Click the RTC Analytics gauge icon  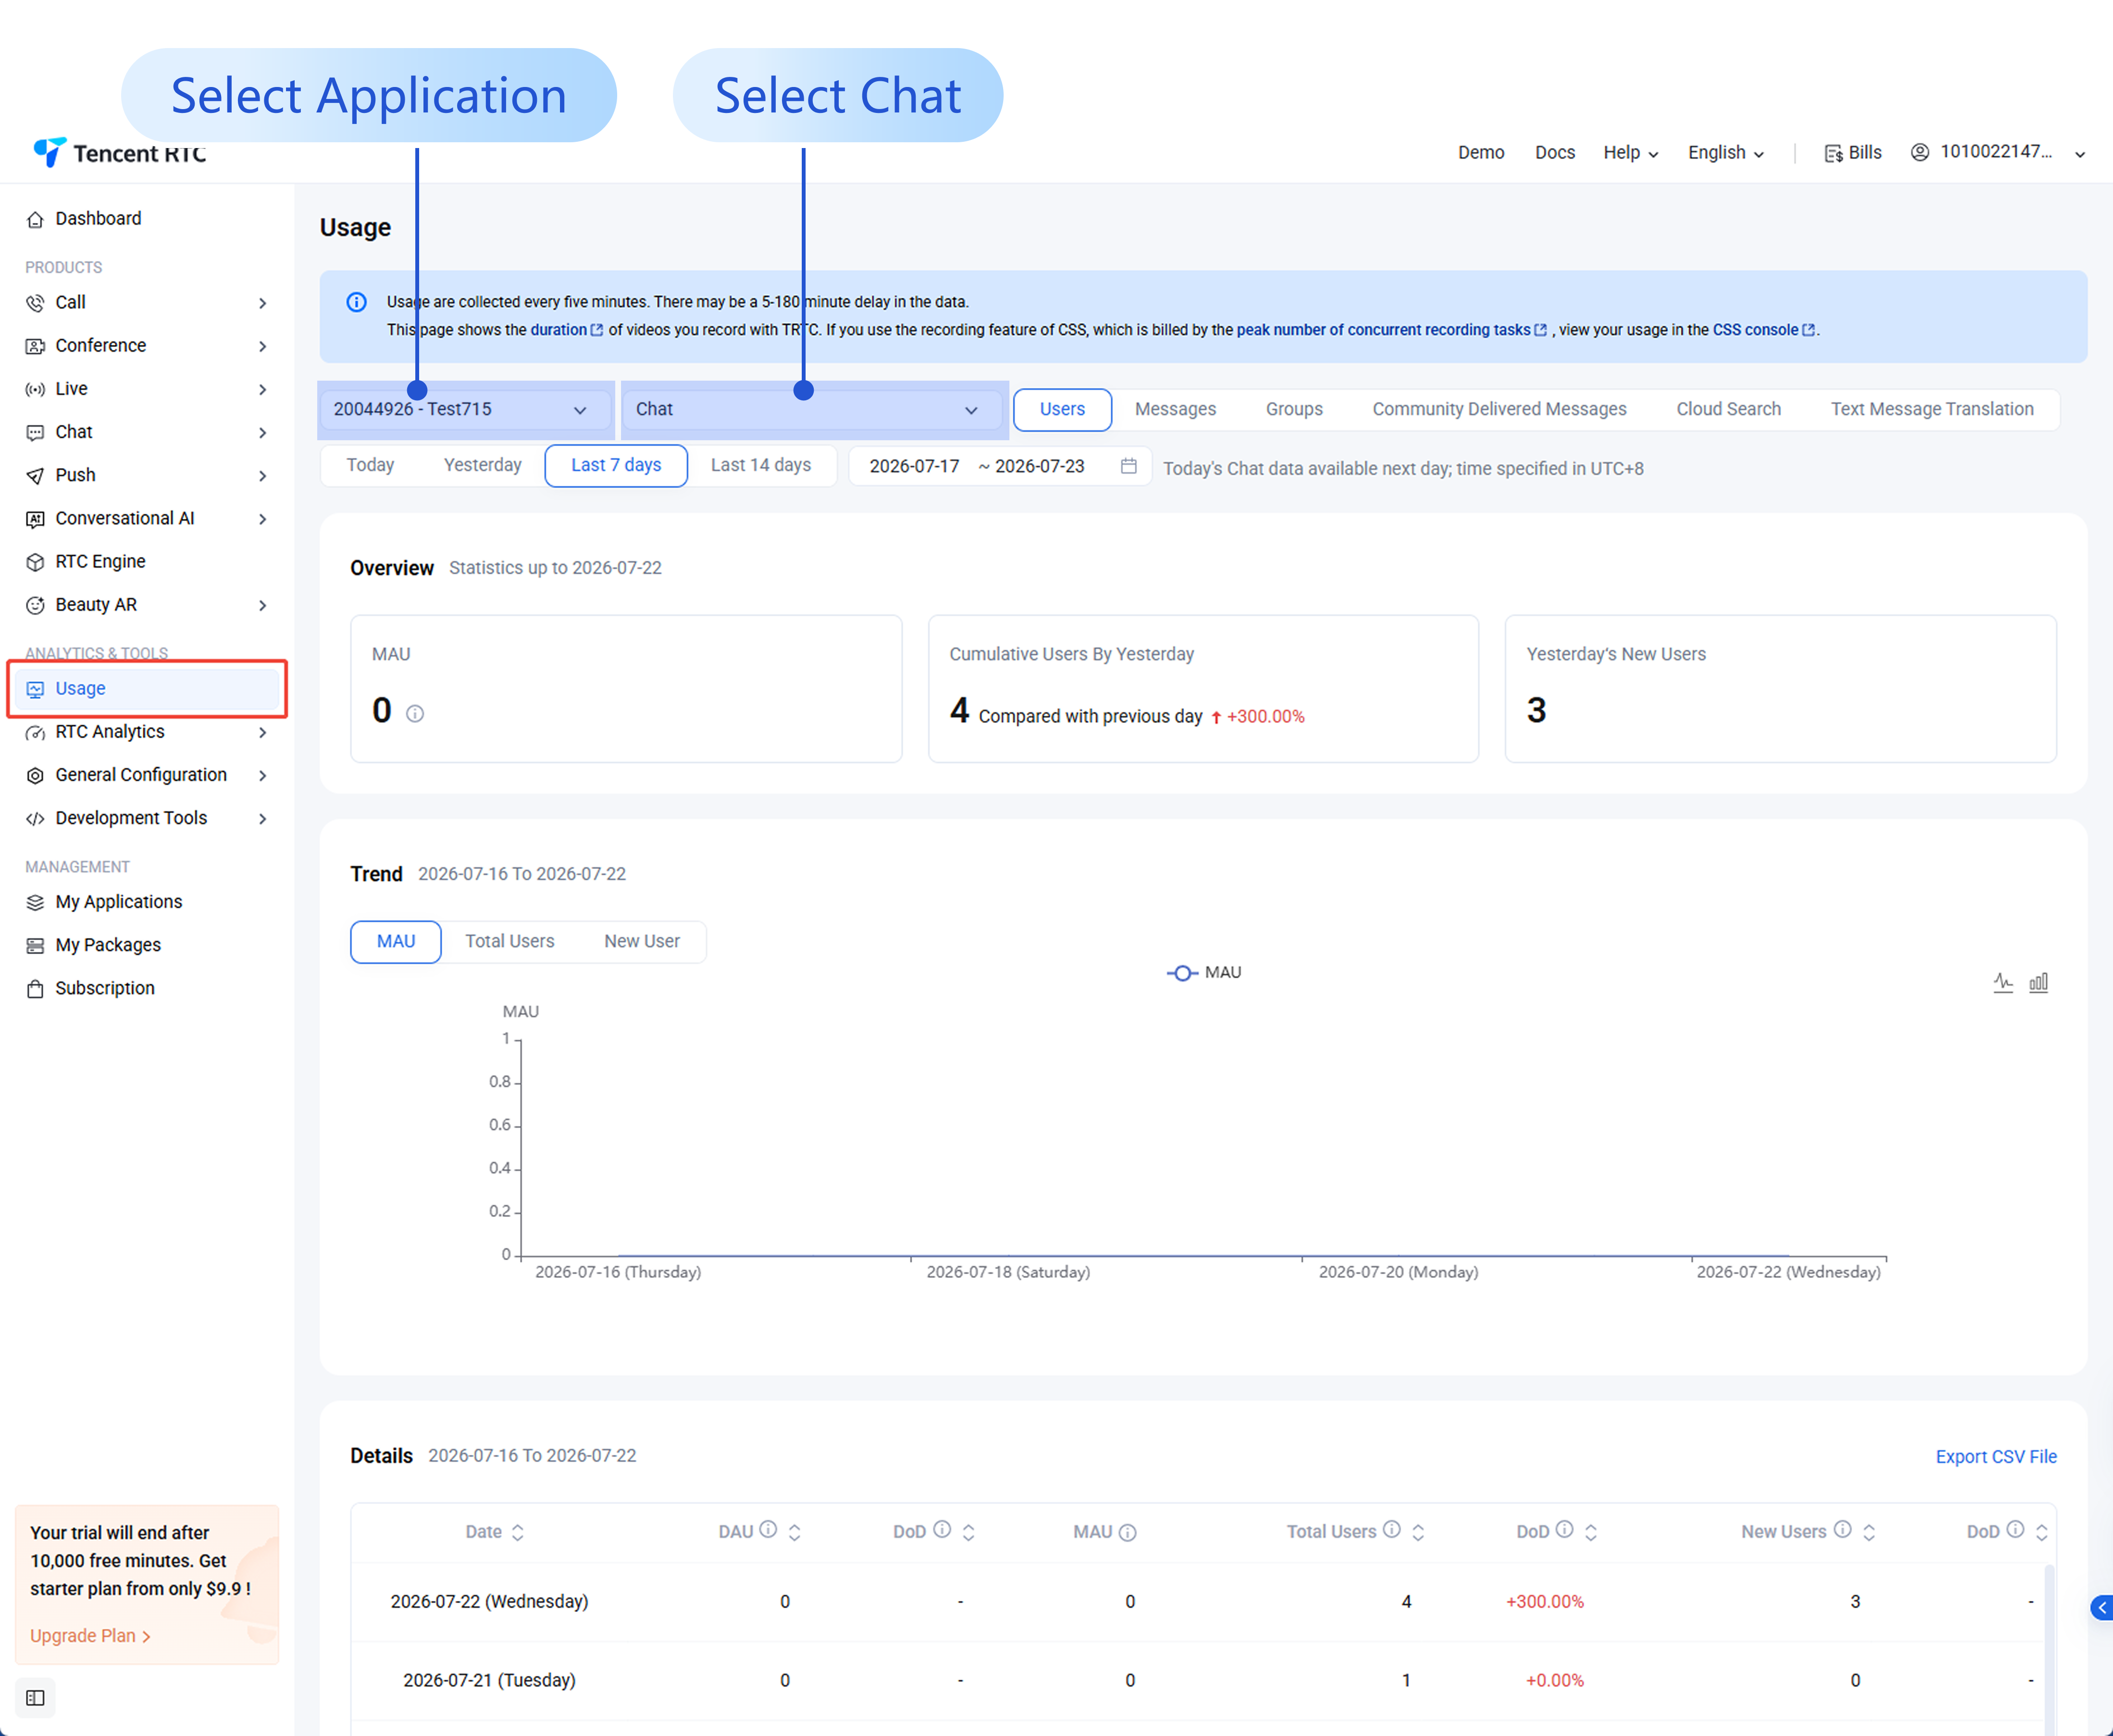pyautogui.click(x=35, y=732)
